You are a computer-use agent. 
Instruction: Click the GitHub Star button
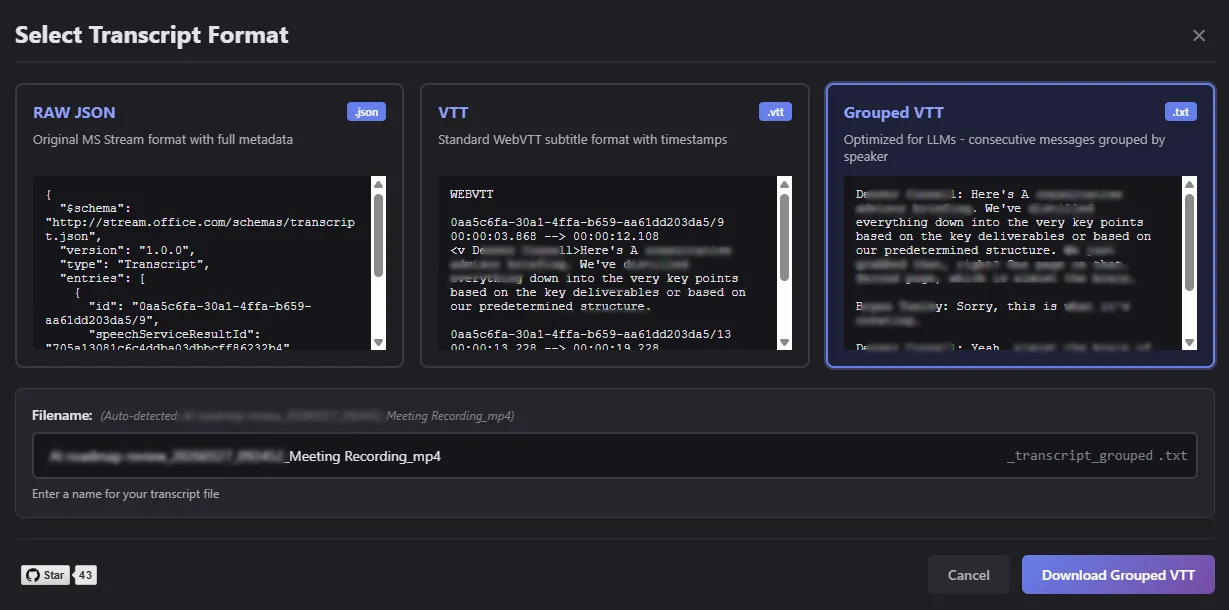tap(46, 575)
